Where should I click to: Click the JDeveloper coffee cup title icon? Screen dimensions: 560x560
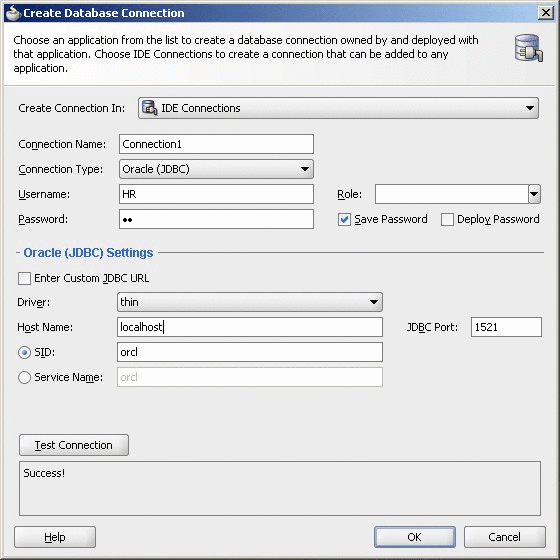[13, 13]
